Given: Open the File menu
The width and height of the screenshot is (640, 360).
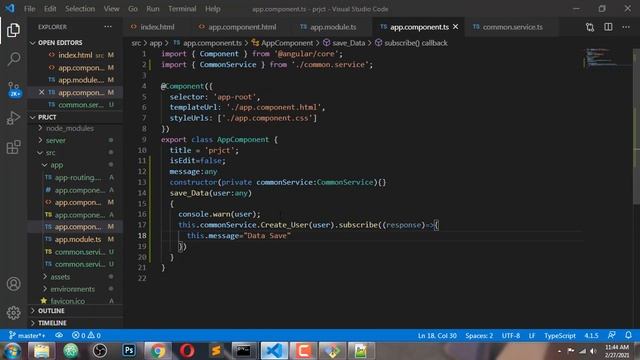Looking at the screenshot, I should tap(29, 9).
